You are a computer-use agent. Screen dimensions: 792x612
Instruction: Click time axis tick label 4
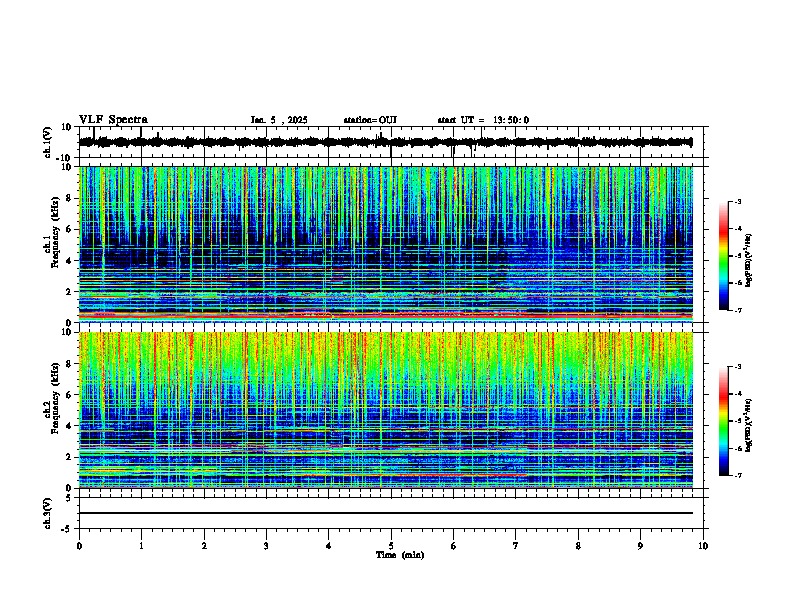tap(329, 546)
